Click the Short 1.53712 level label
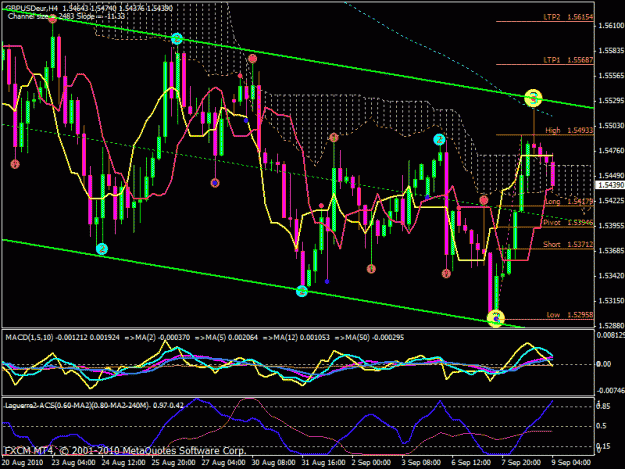The image size is (625, 469). (x=568, y=244)
